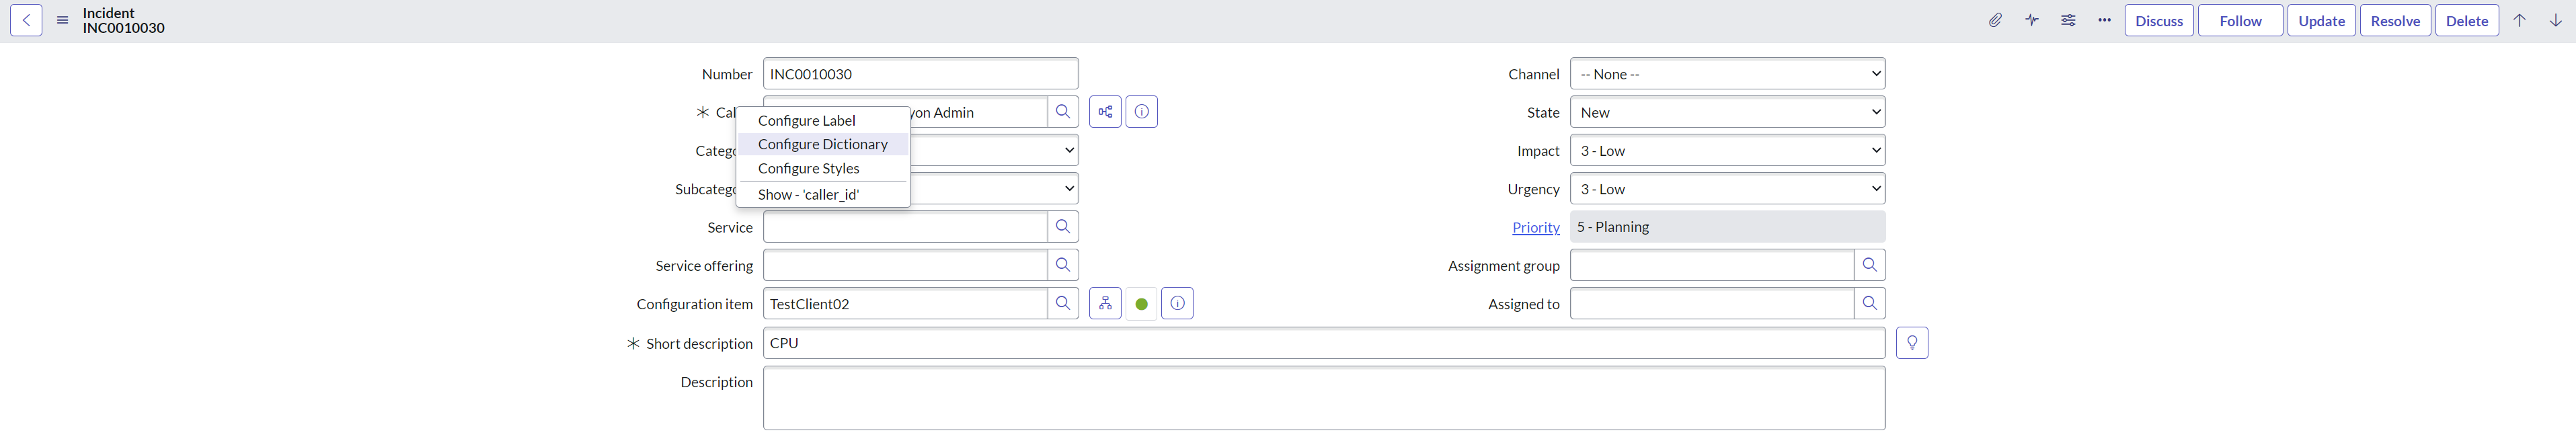
Task: Click into the Description text area
Action: [1323, 398]
